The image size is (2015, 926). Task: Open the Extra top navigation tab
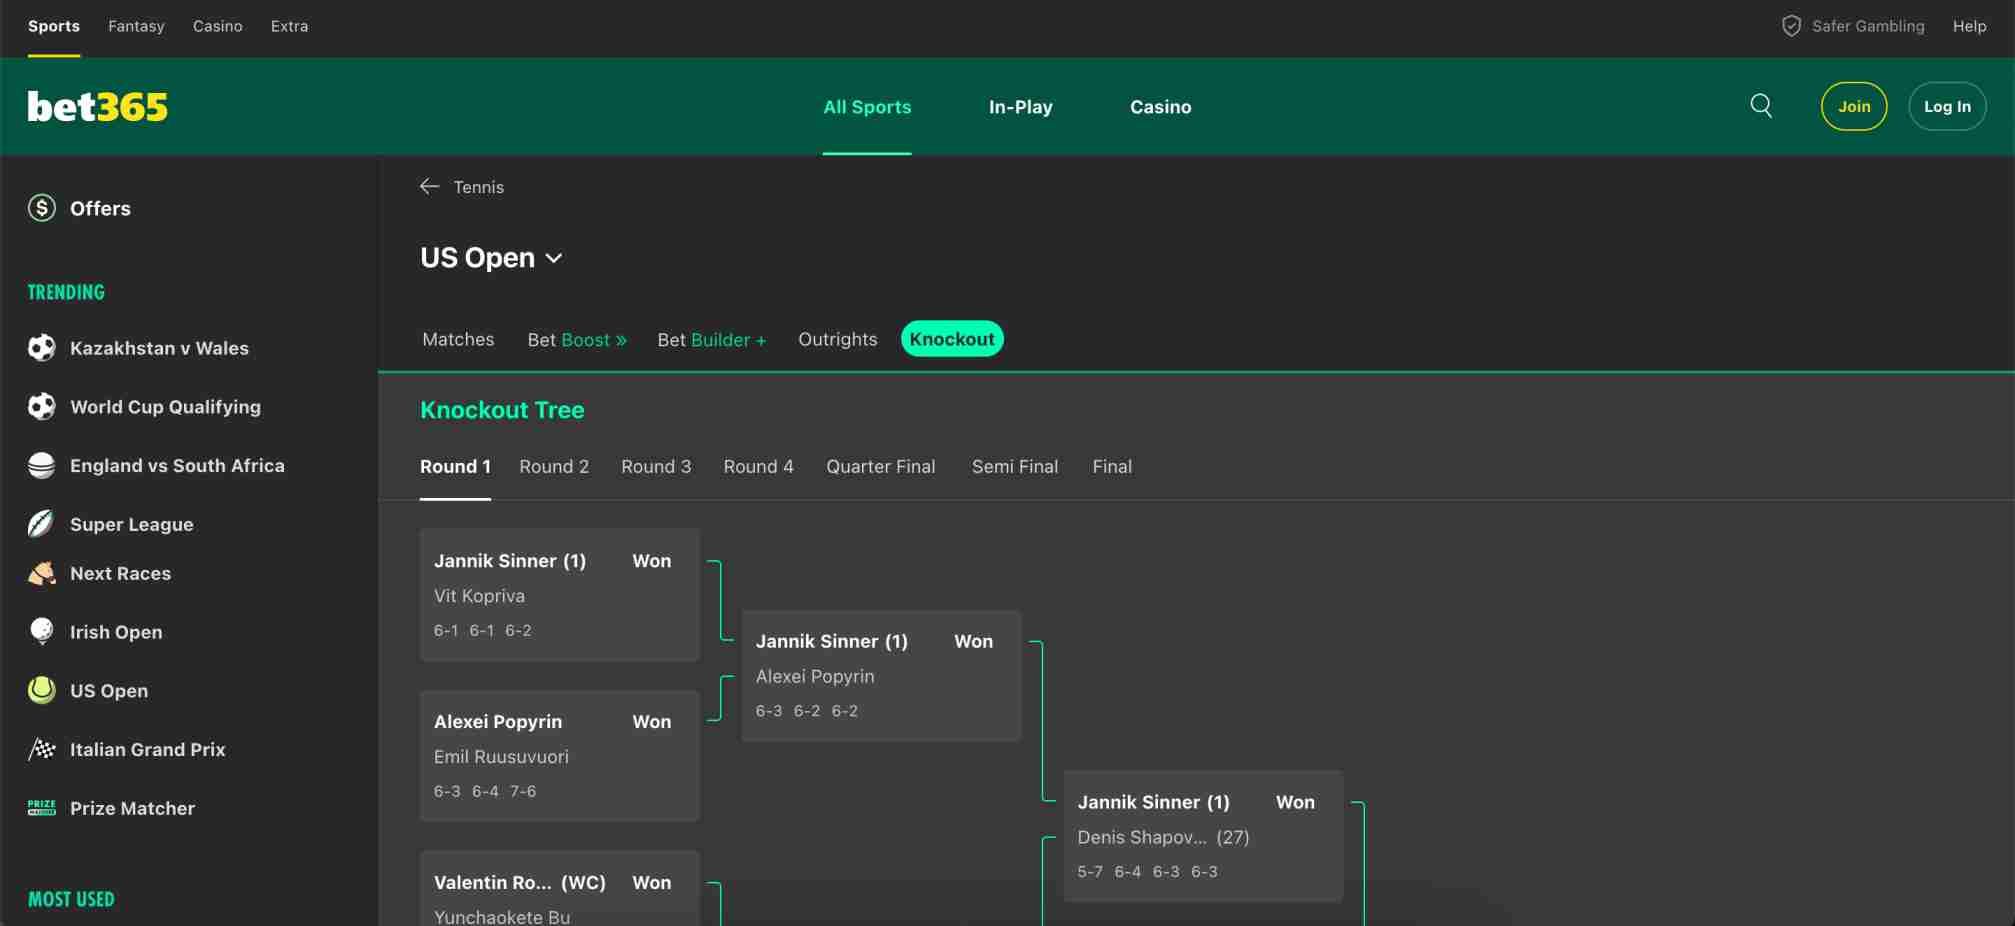[x=289, y=26]
